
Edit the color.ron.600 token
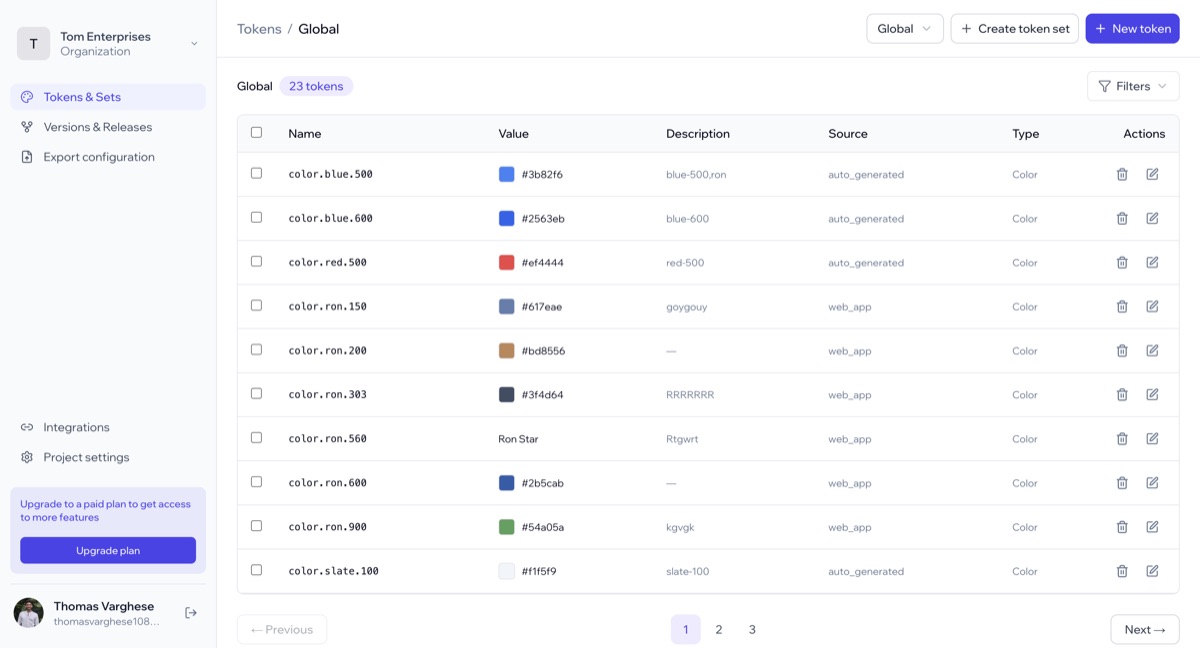1152,482
